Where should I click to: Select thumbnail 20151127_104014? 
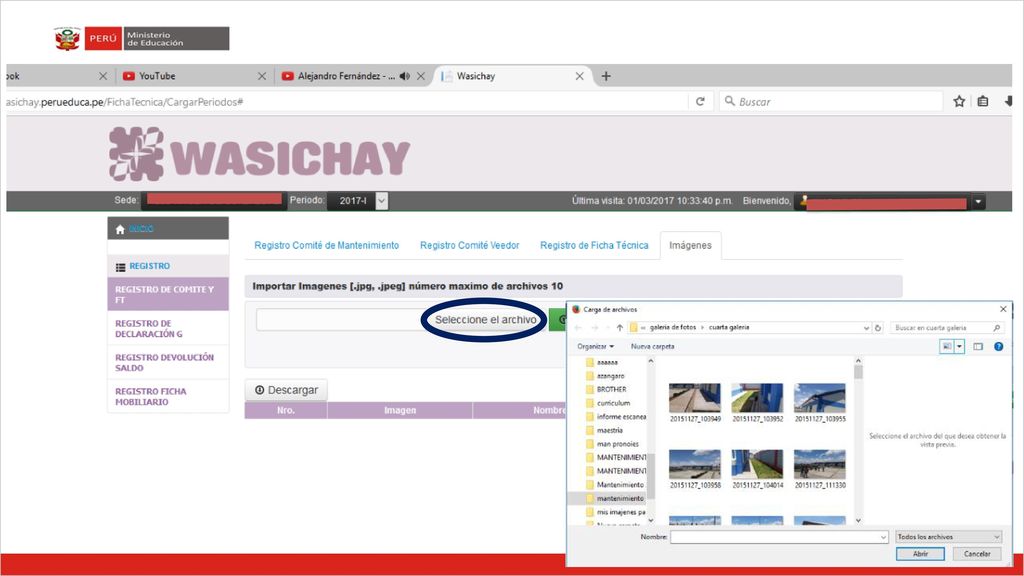click(x=758, y=469)
